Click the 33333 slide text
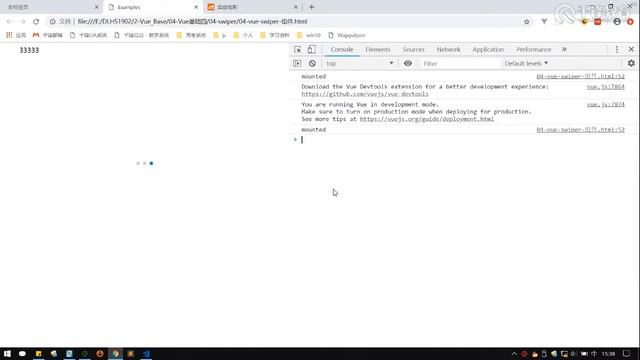 pos(29,50)
